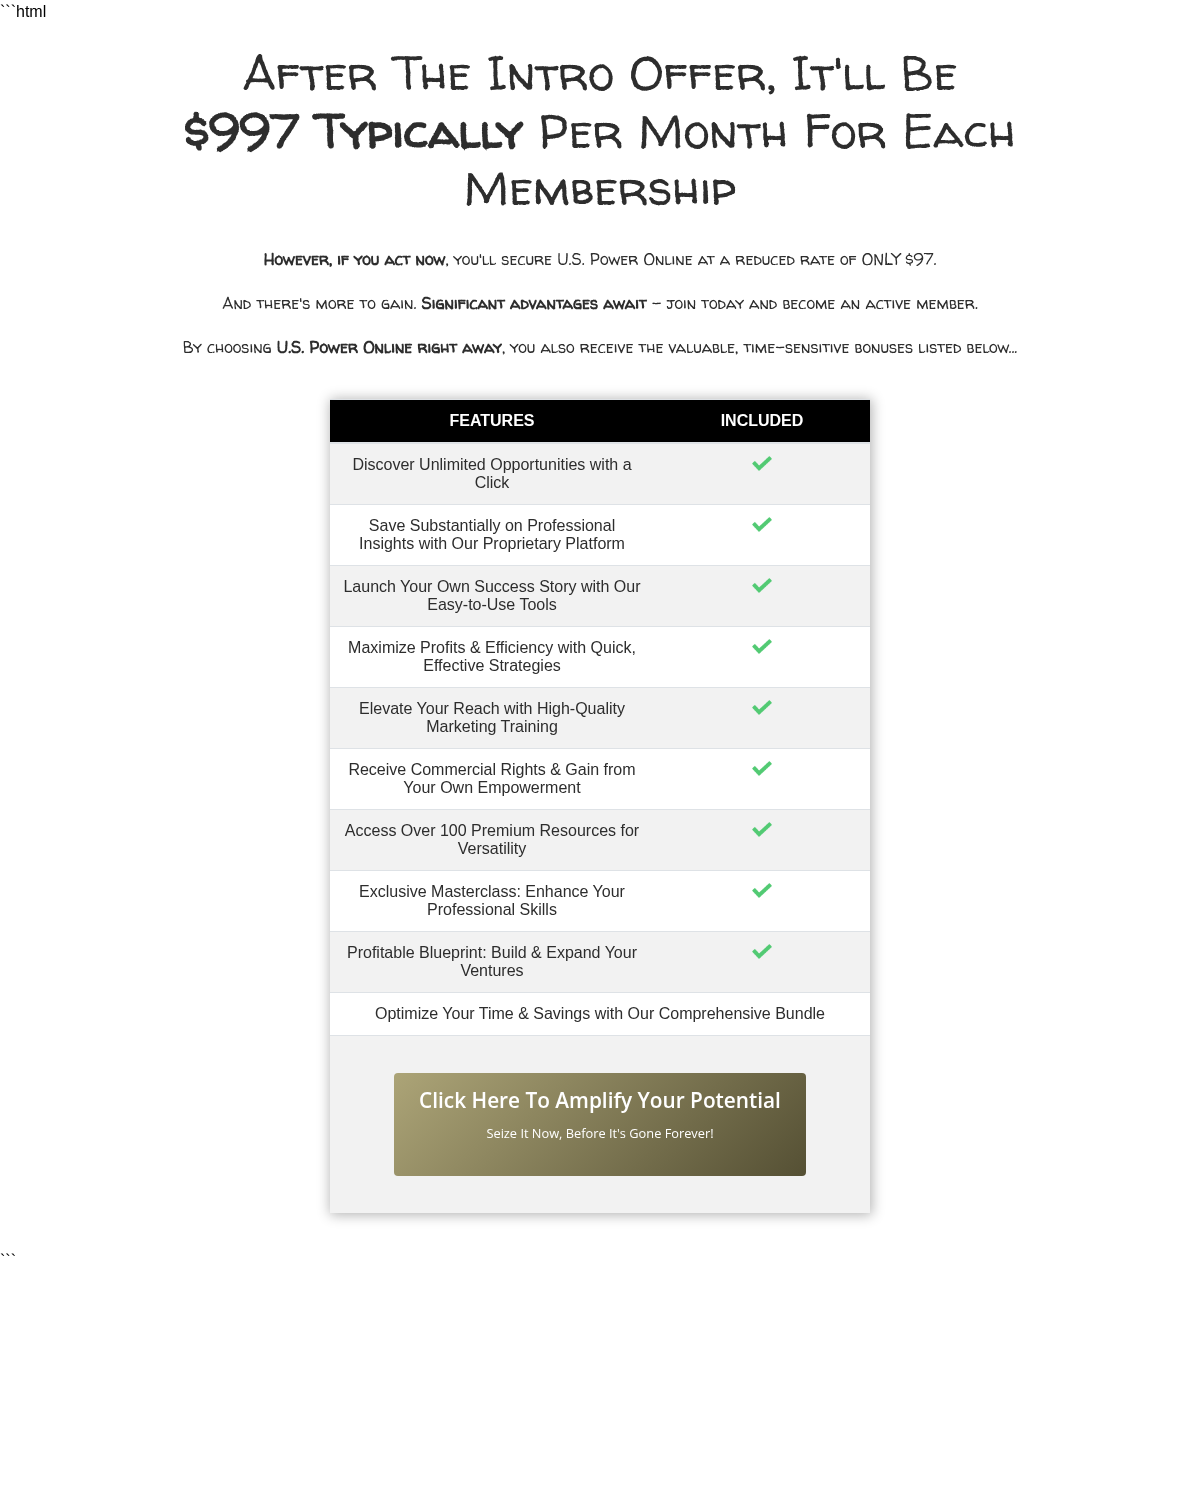Click checkmark beside Save Substantially on Professional Insights

(762, 525)
